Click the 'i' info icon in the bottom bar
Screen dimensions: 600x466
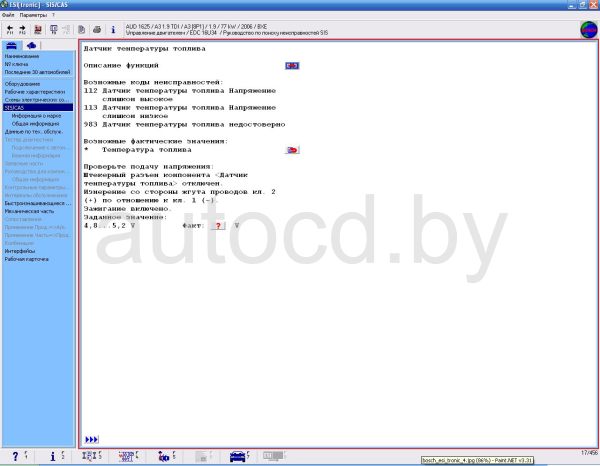click(x=53, y=456)
